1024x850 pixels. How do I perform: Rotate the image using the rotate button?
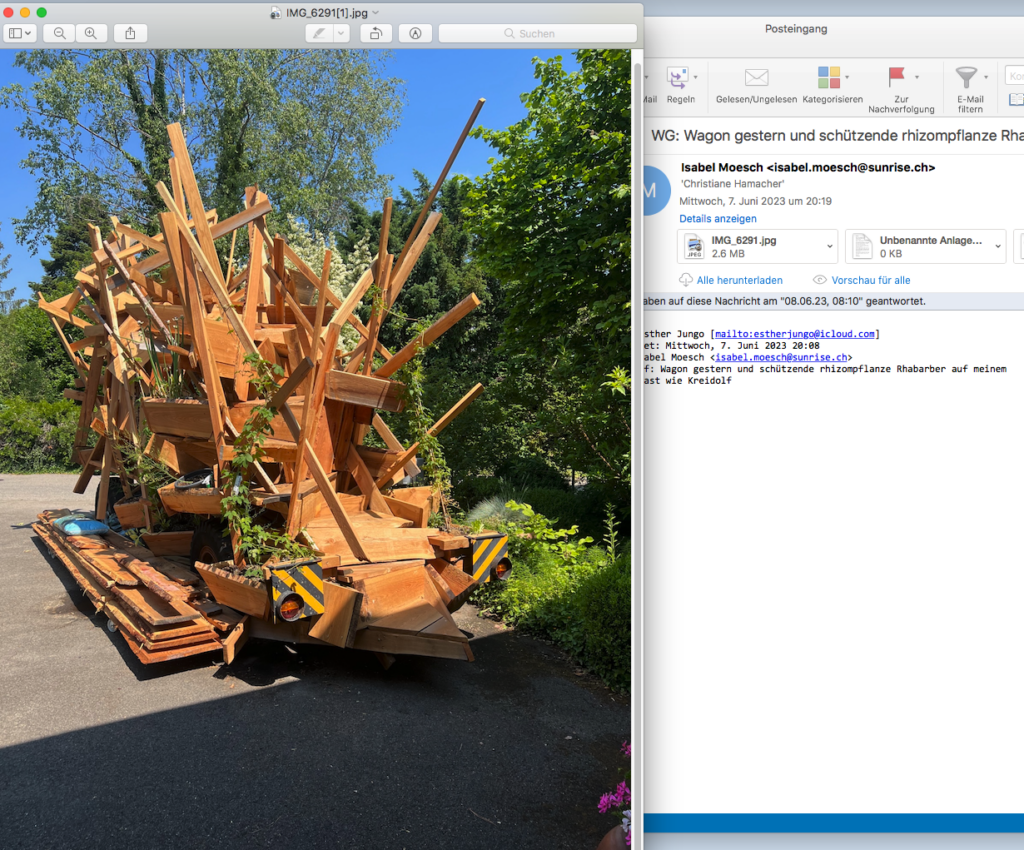[x=376, y=33]
